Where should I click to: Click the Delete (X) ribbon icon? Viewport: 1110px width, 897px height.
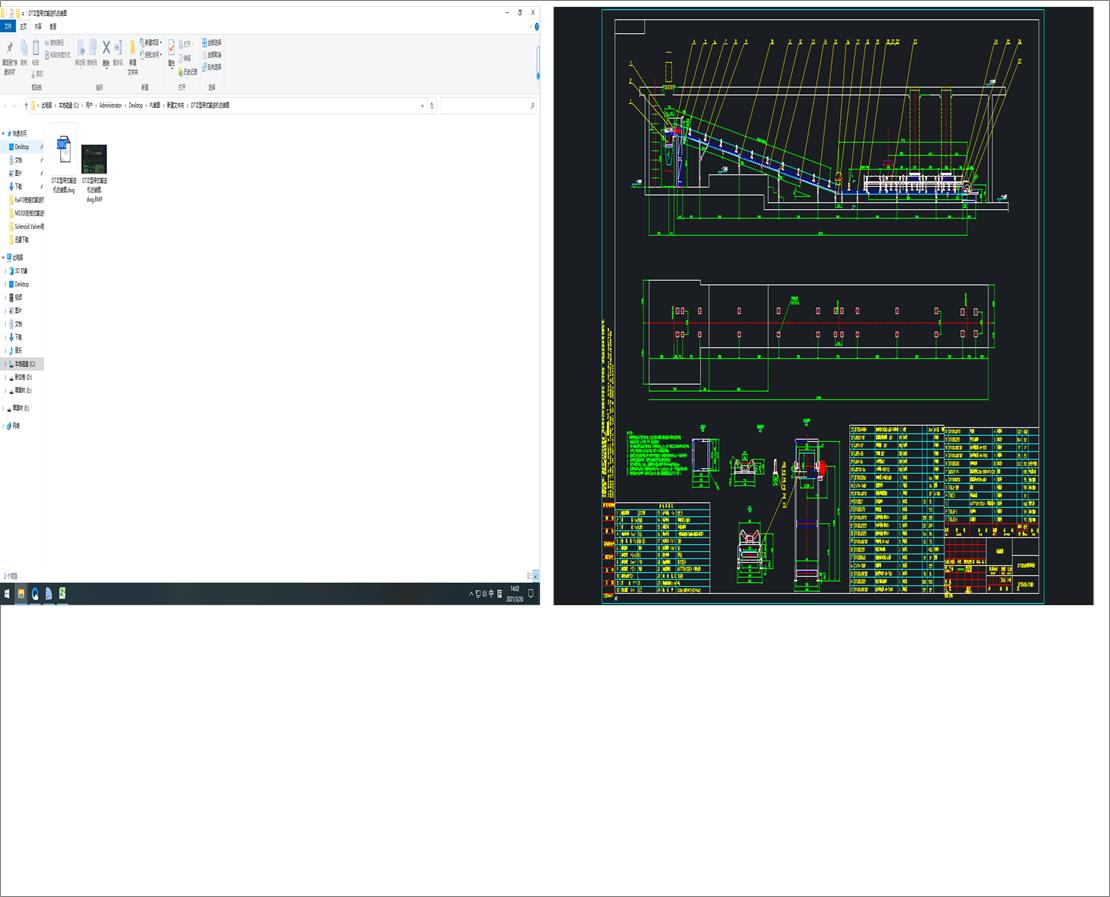106,47
